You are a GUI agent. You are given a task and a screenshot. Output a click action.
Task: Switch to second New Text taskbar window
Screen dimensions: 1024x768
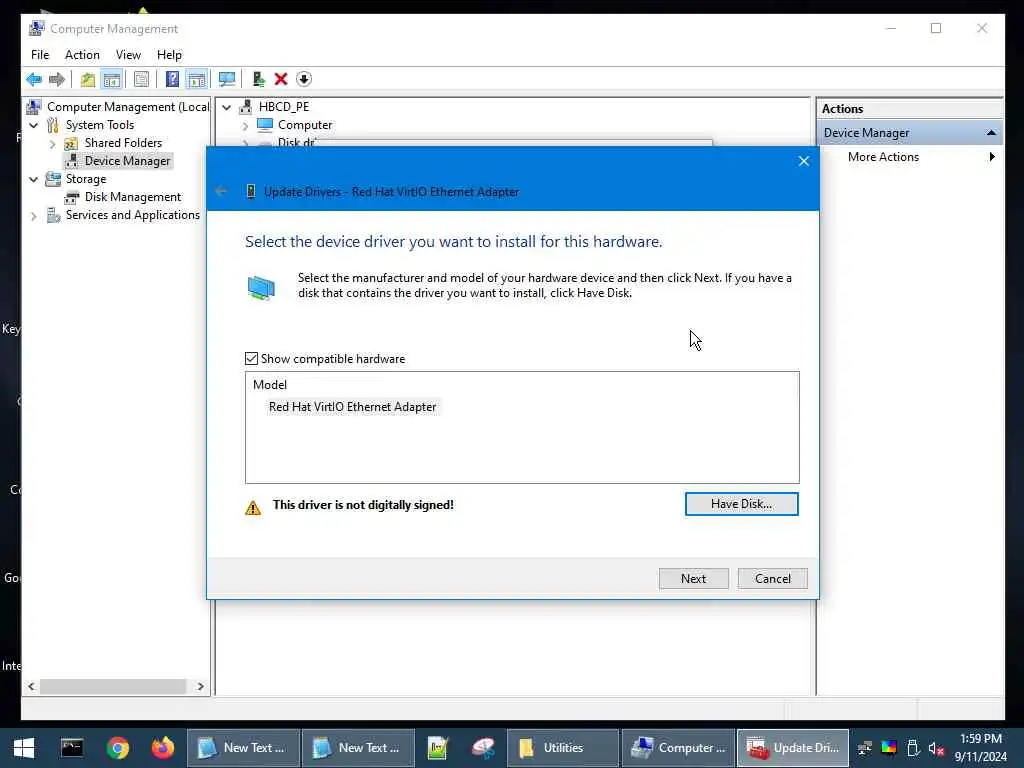coord(359,748)
